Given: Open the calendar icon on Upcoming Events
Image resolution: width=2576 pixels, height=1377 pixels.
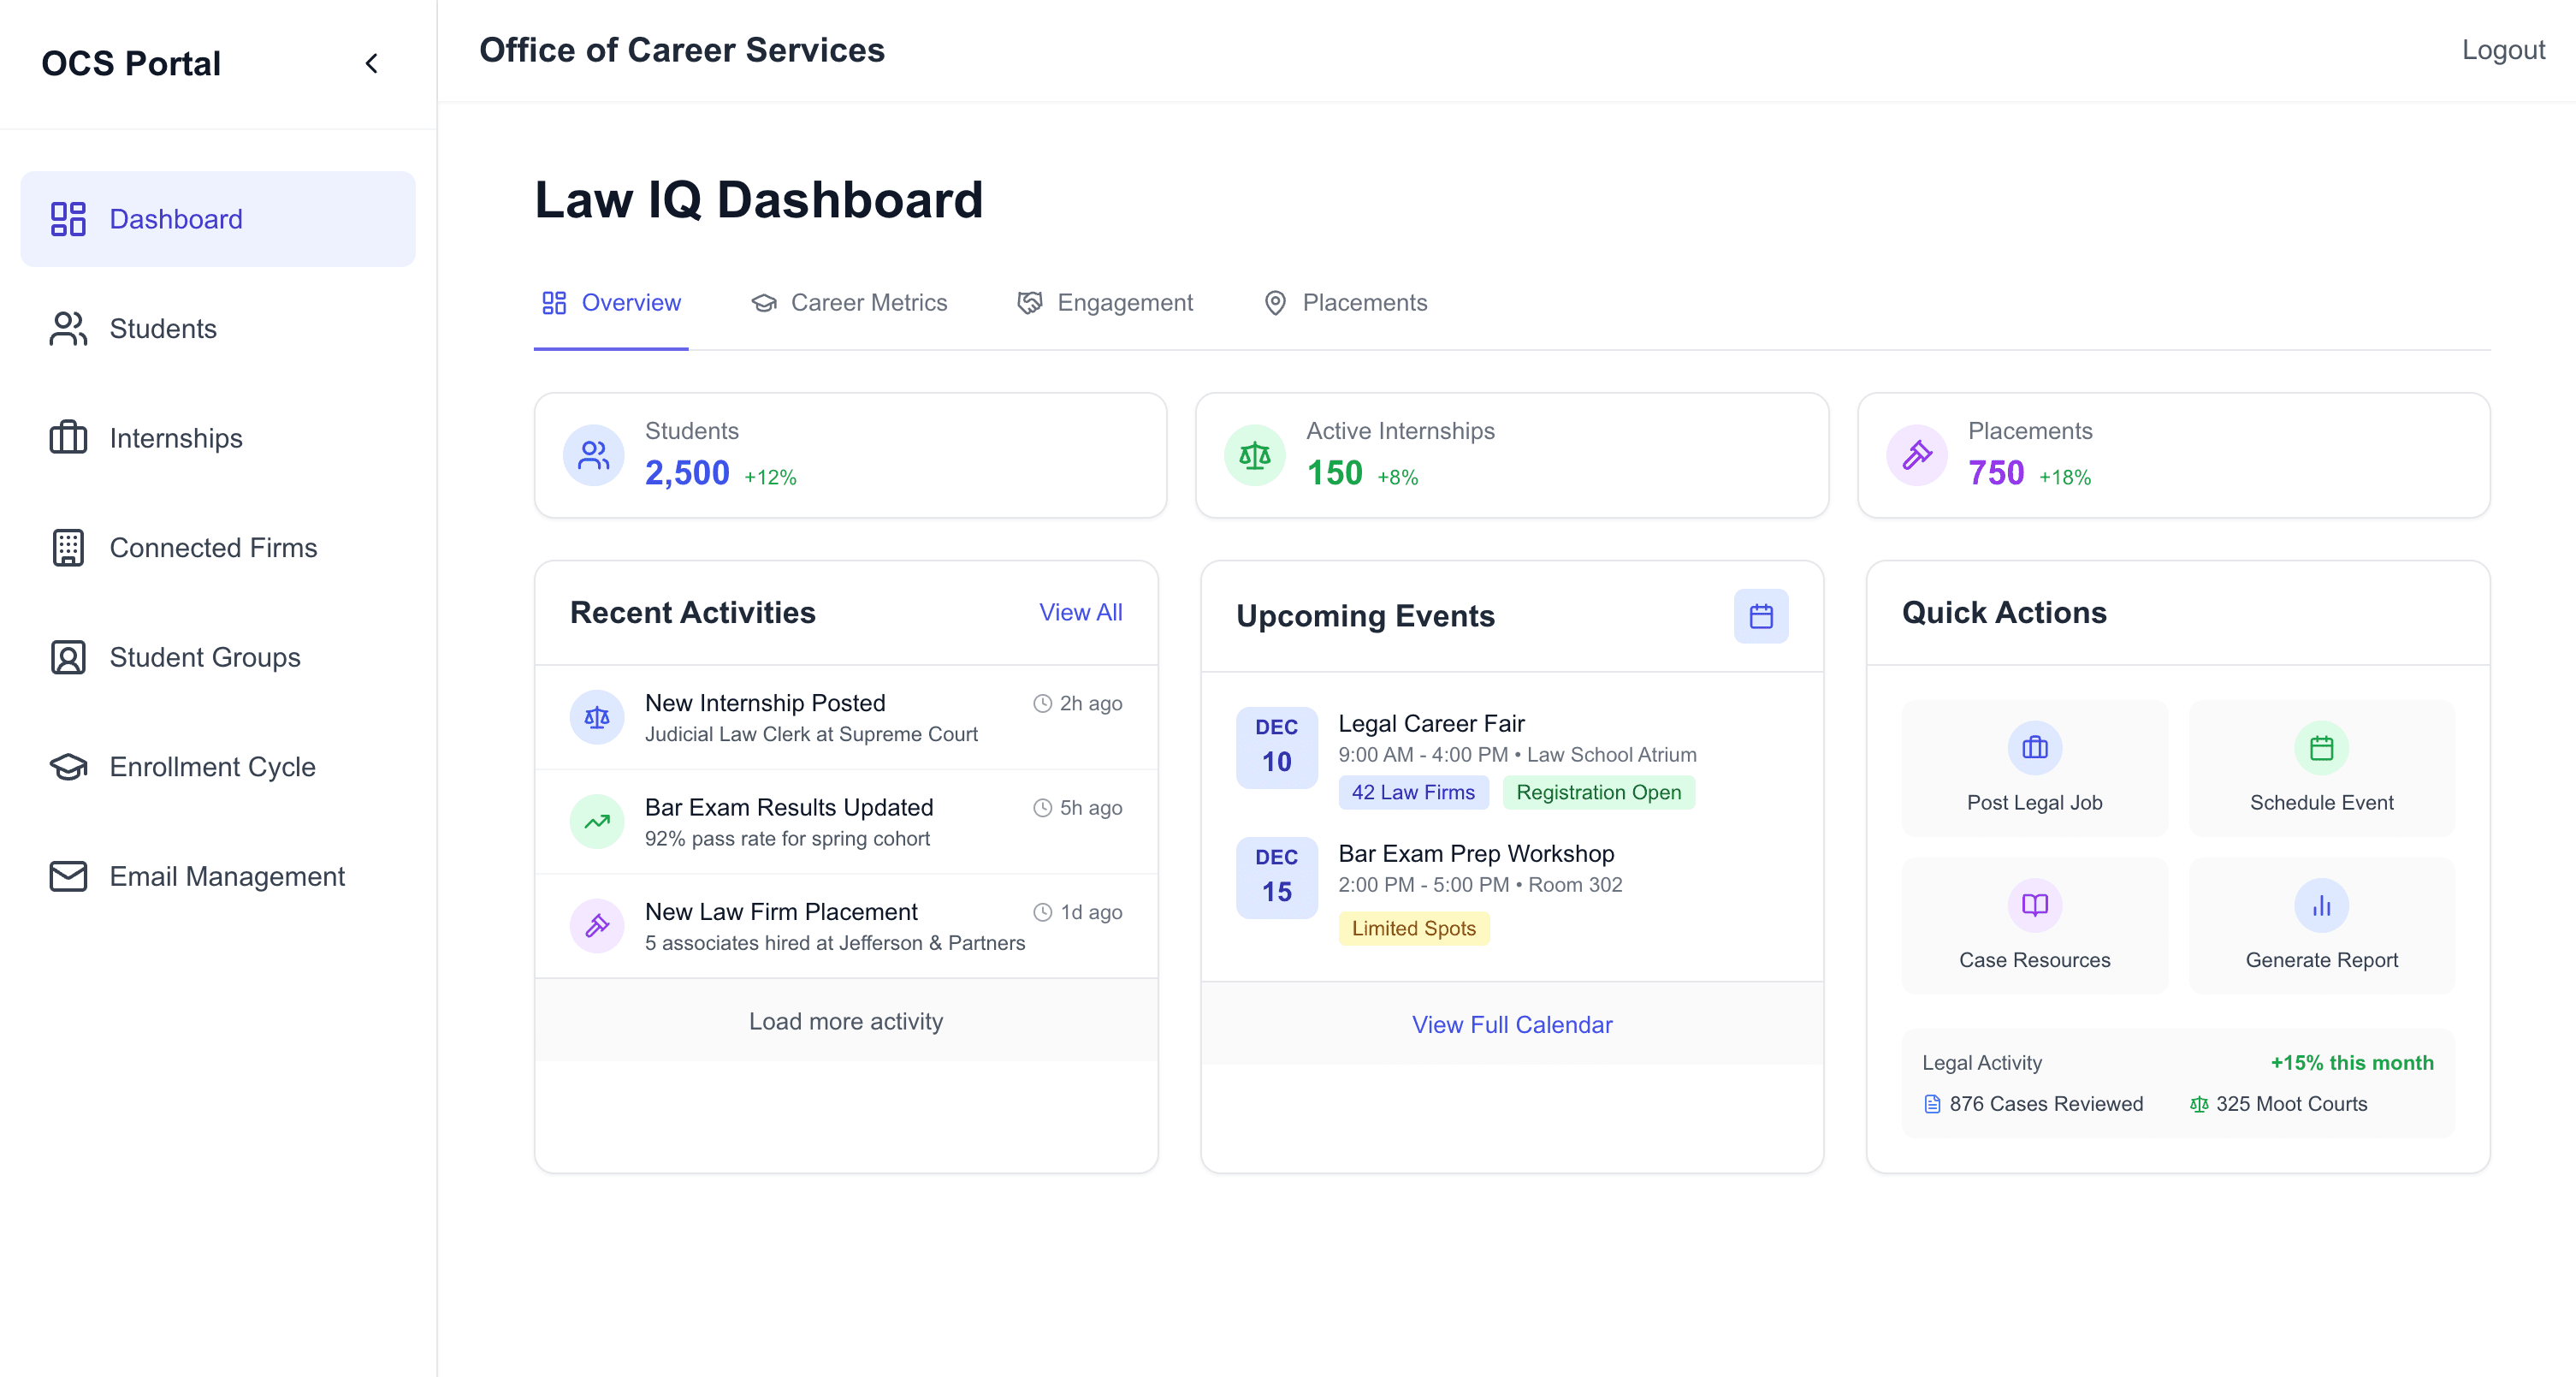Looking at the screenshot, I should click(1761, 616).
